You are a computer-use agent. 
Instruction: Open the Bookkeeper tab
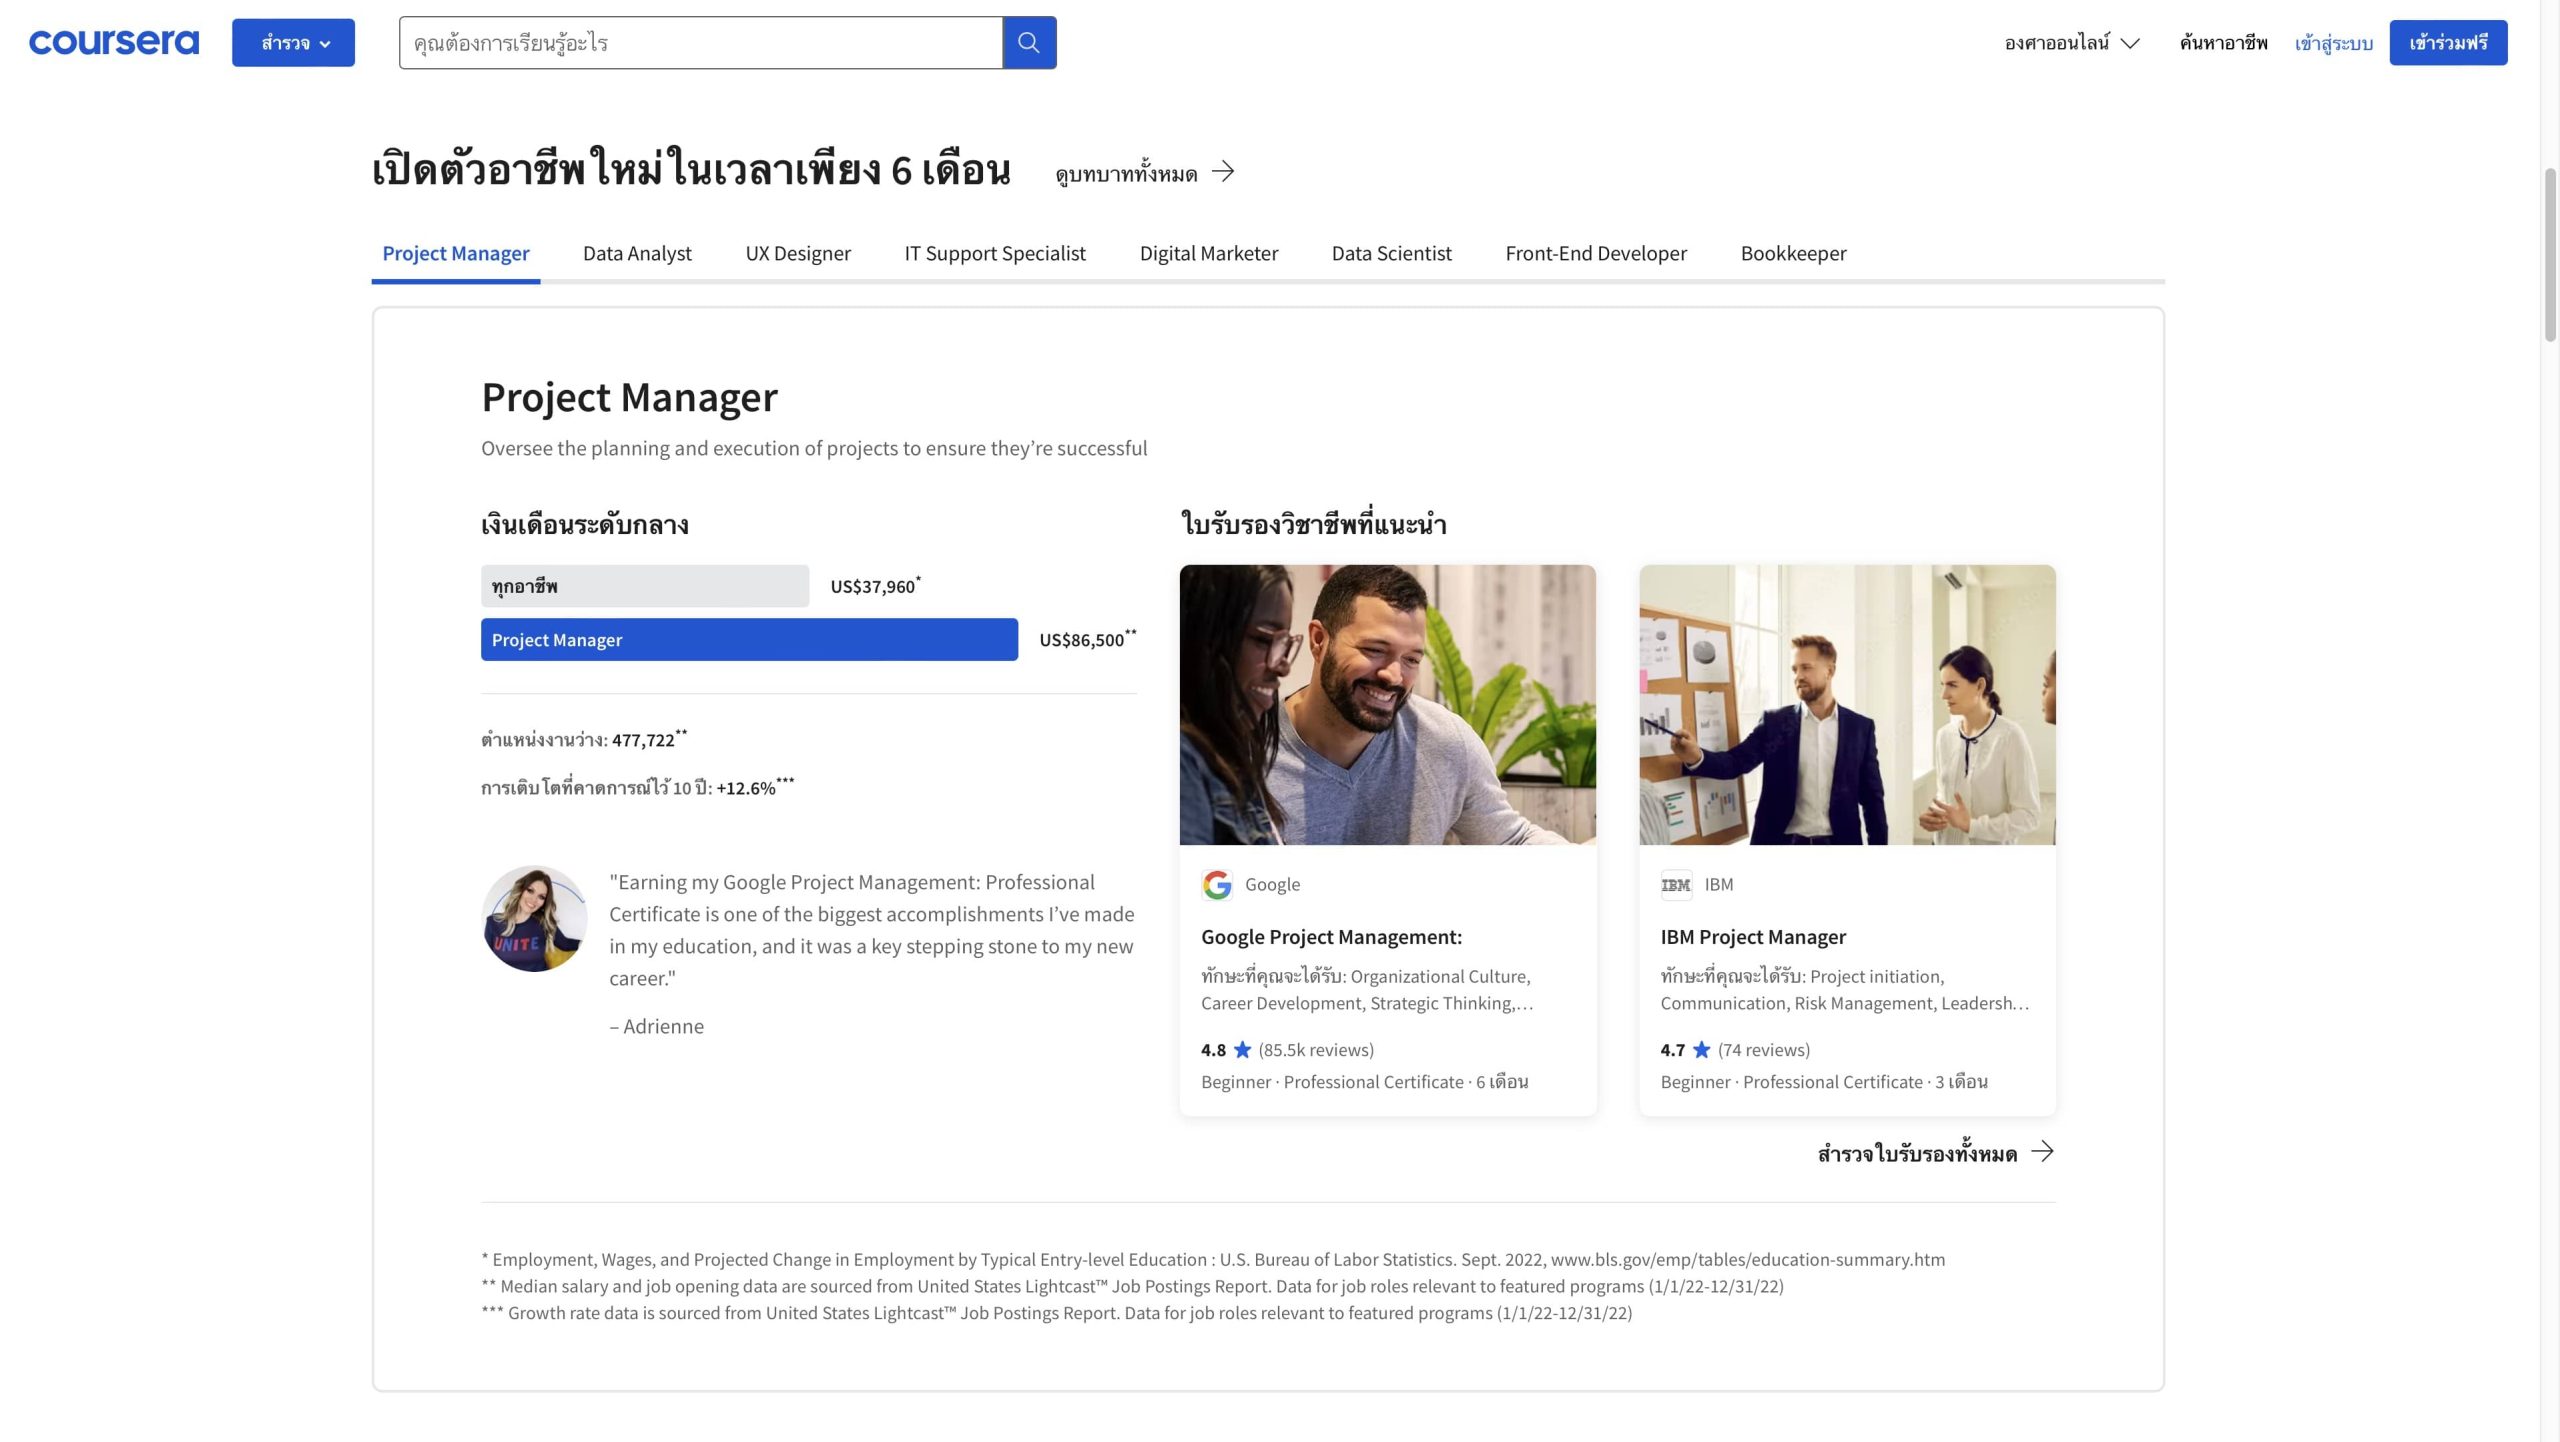(1793, 253)
